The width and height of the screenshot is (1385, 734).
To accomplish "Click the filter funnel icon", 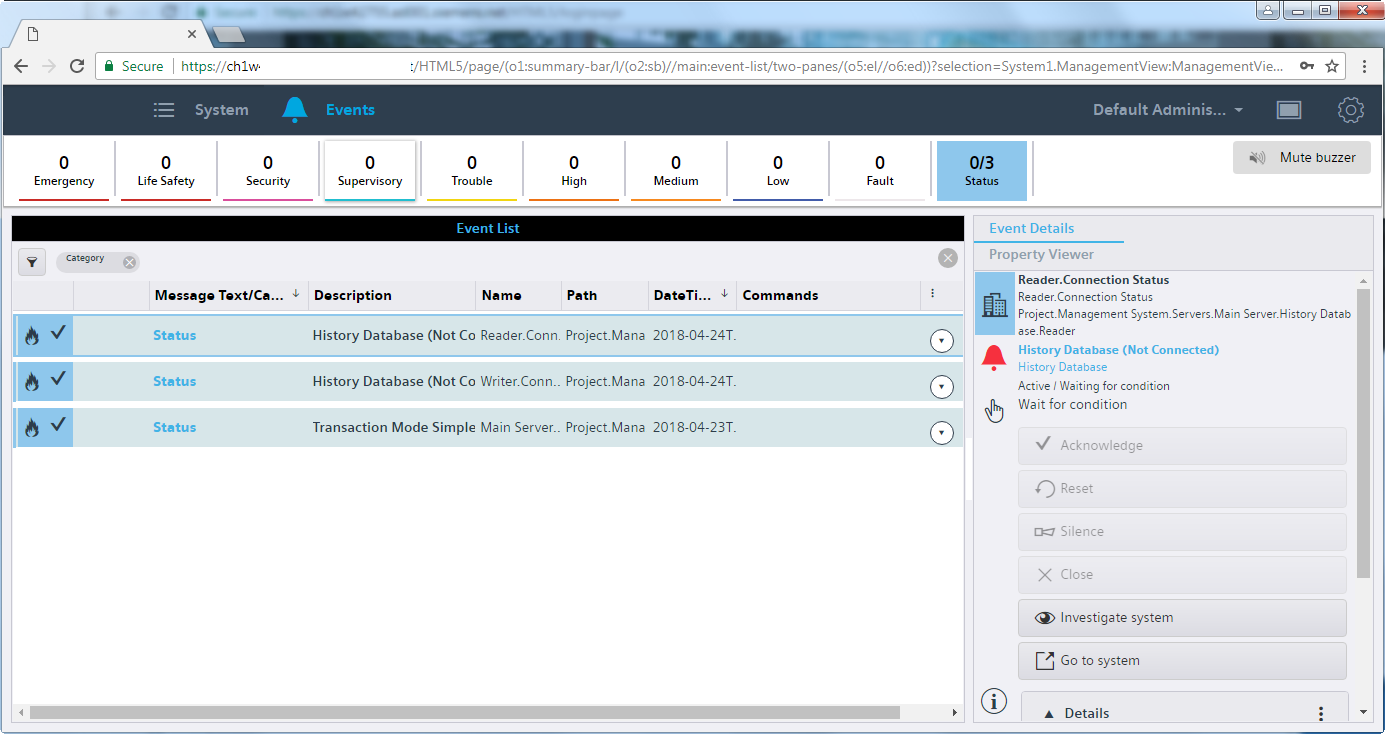I will click(32, 262).
